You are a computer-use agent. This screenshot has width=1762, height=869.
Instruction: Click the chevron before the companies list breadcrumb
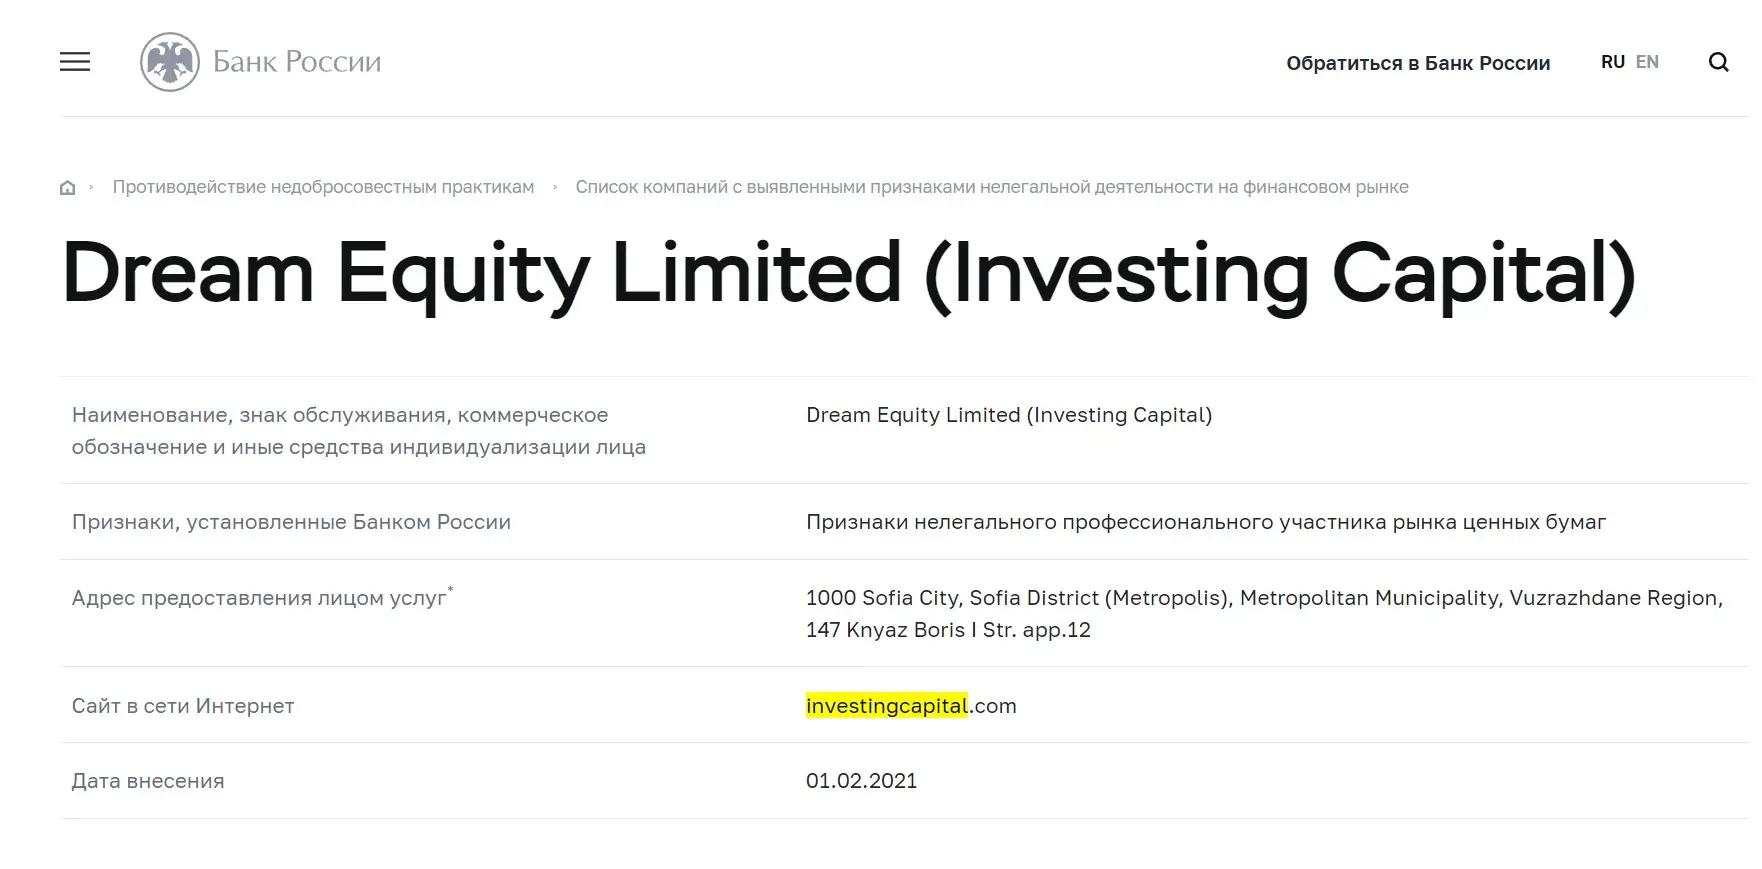click(556, 187)
